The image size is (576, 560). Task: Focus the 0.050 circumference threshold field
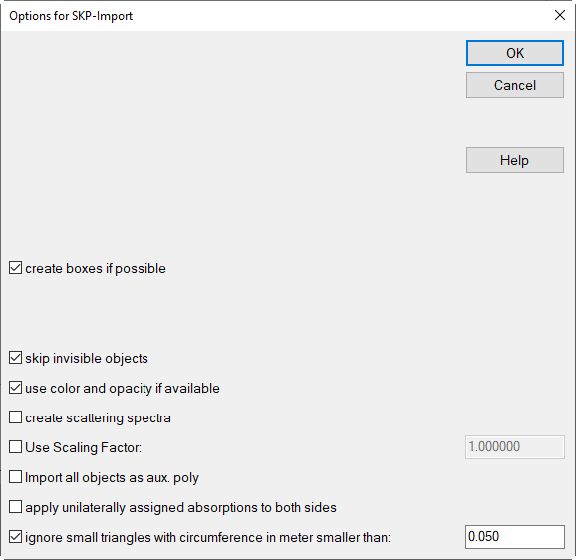[515, 537]
